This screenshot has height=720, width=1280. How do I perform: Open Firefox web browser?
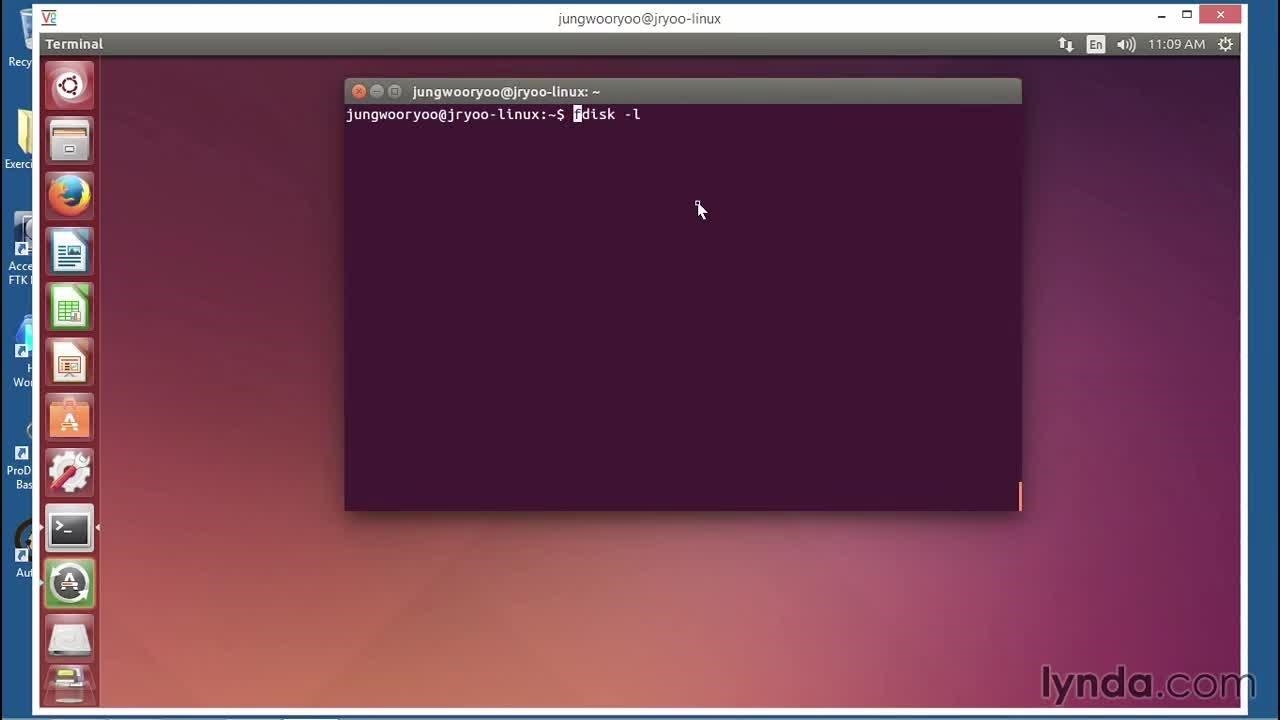click(69, 196)
